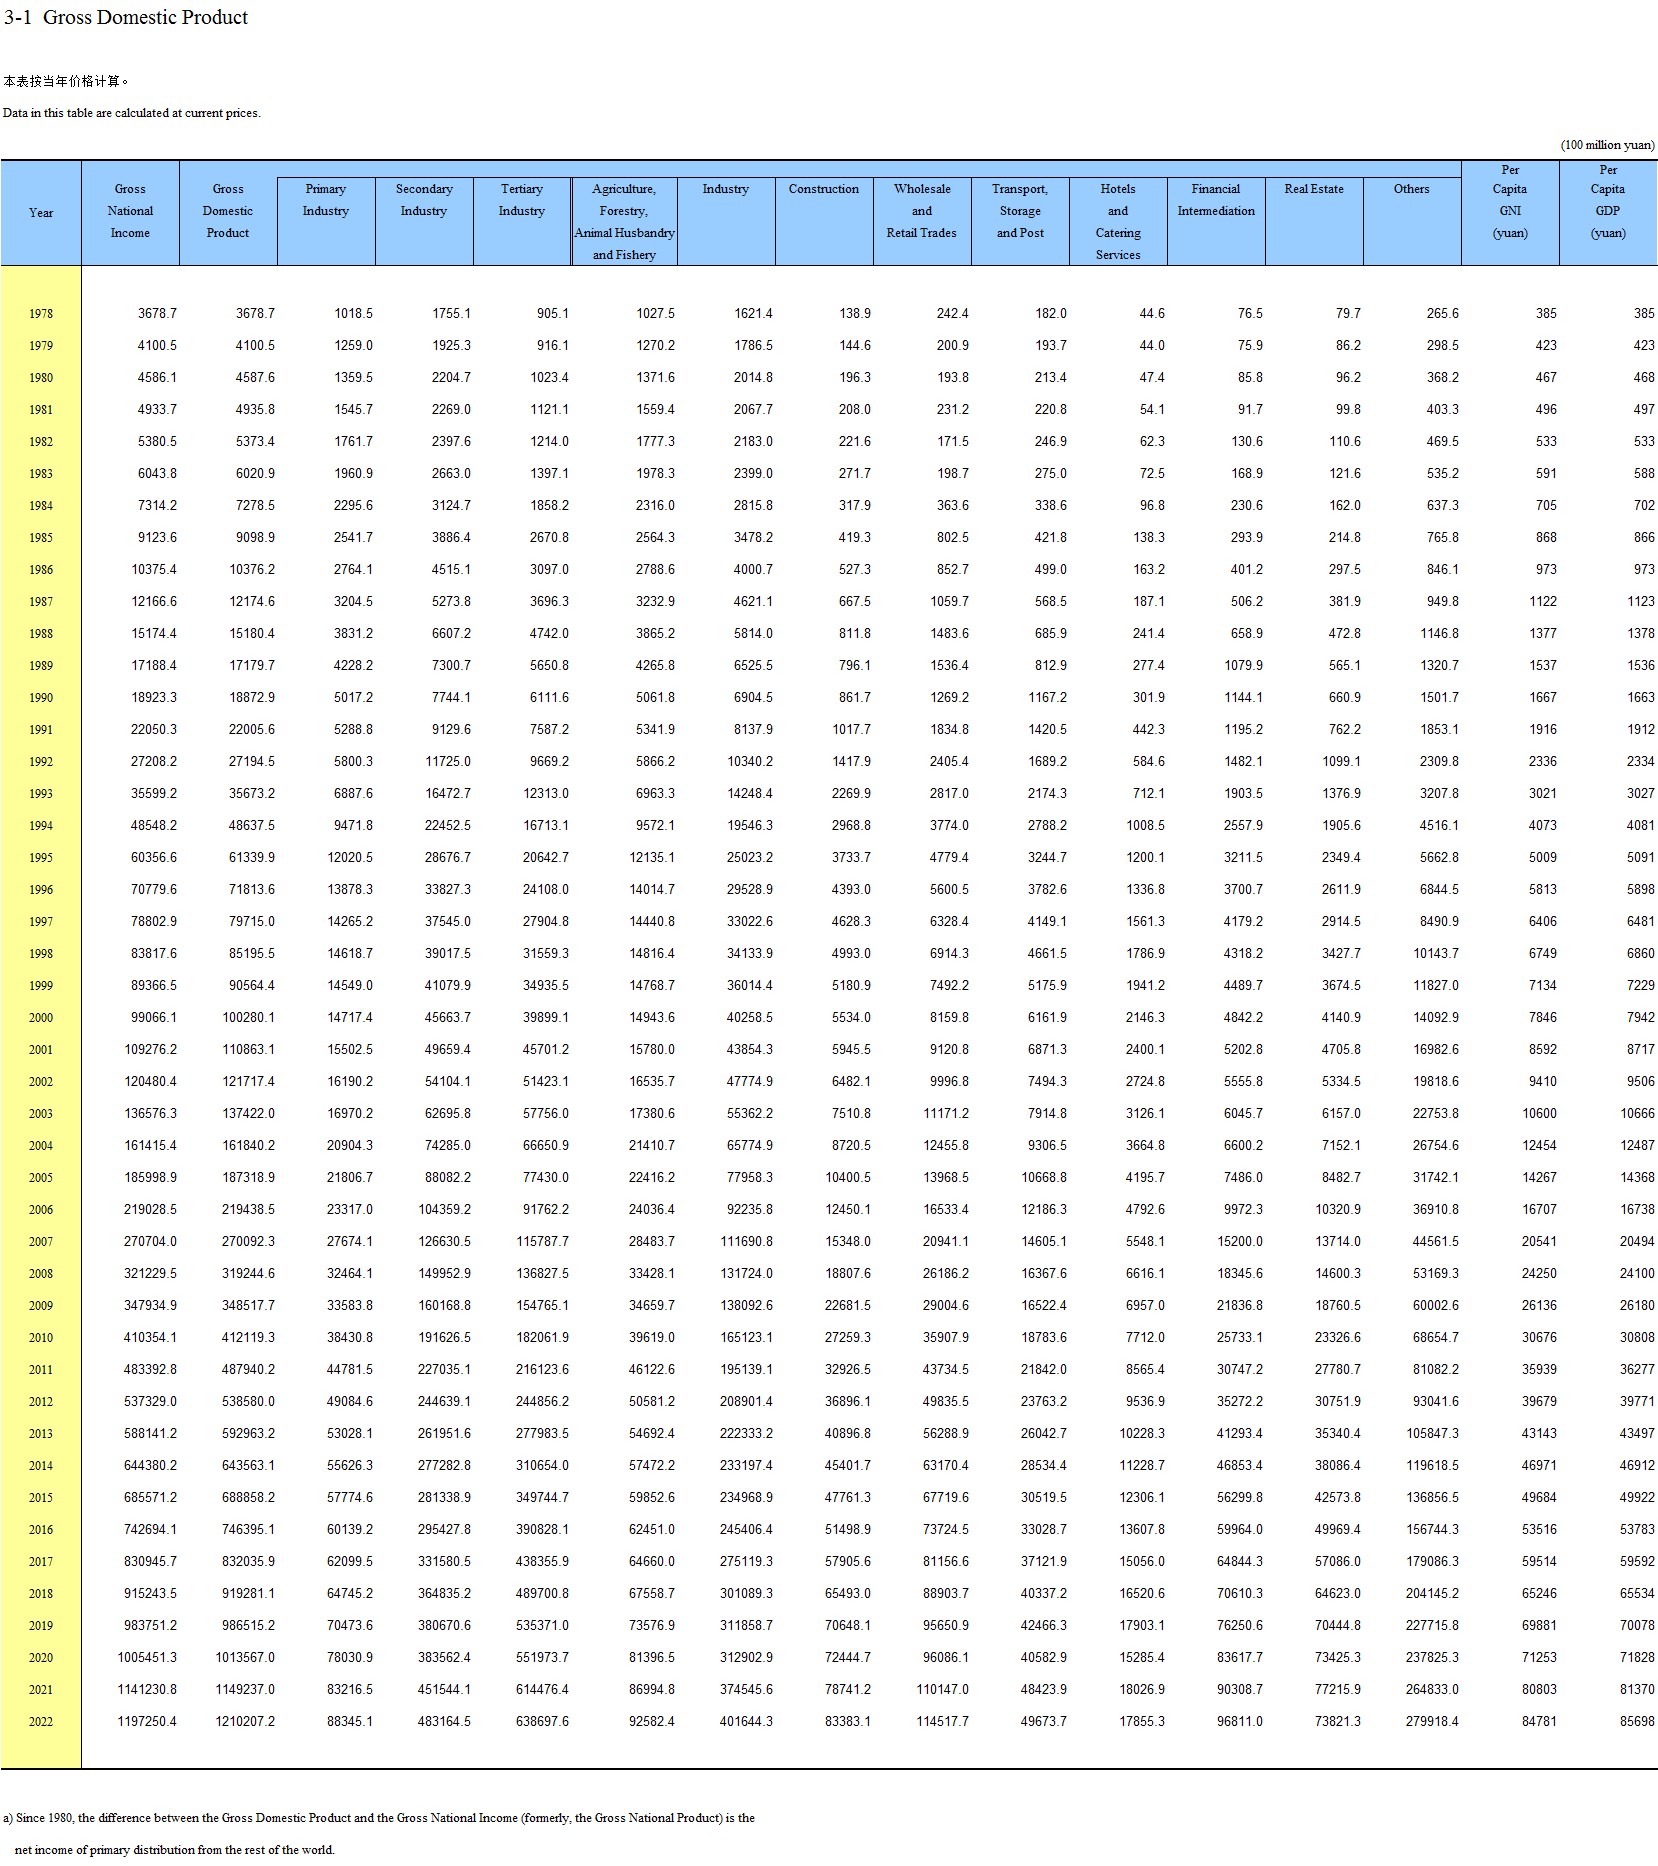Select the Primary Industry column header

(326, 200)
